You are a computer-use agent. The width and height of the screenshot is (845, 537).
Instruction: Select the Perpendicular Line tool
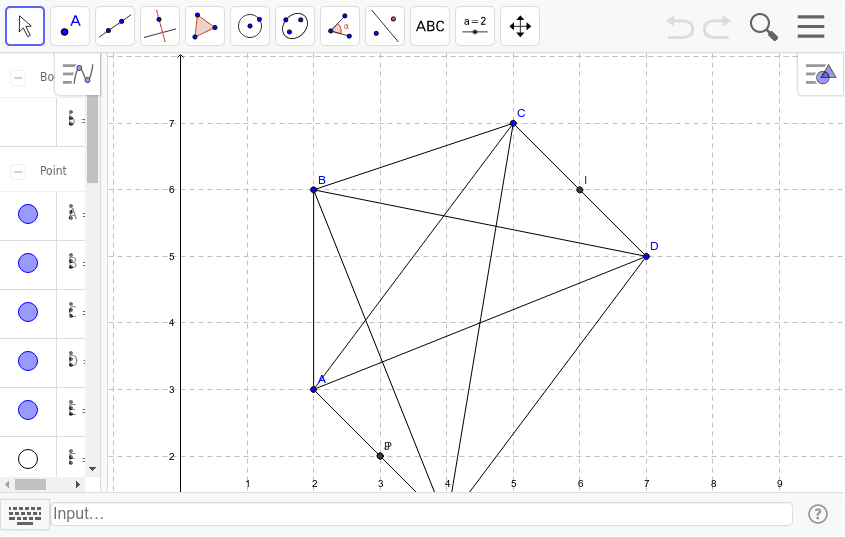(160, 26)
